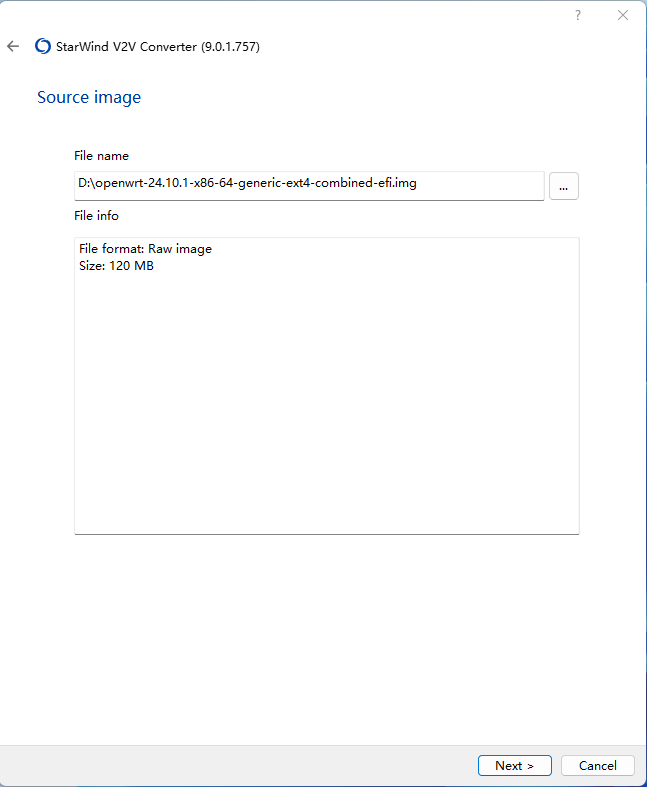This screenshot has width=647, height=787.
Task: Proceed with the Next button
Action: pos(514,765)
